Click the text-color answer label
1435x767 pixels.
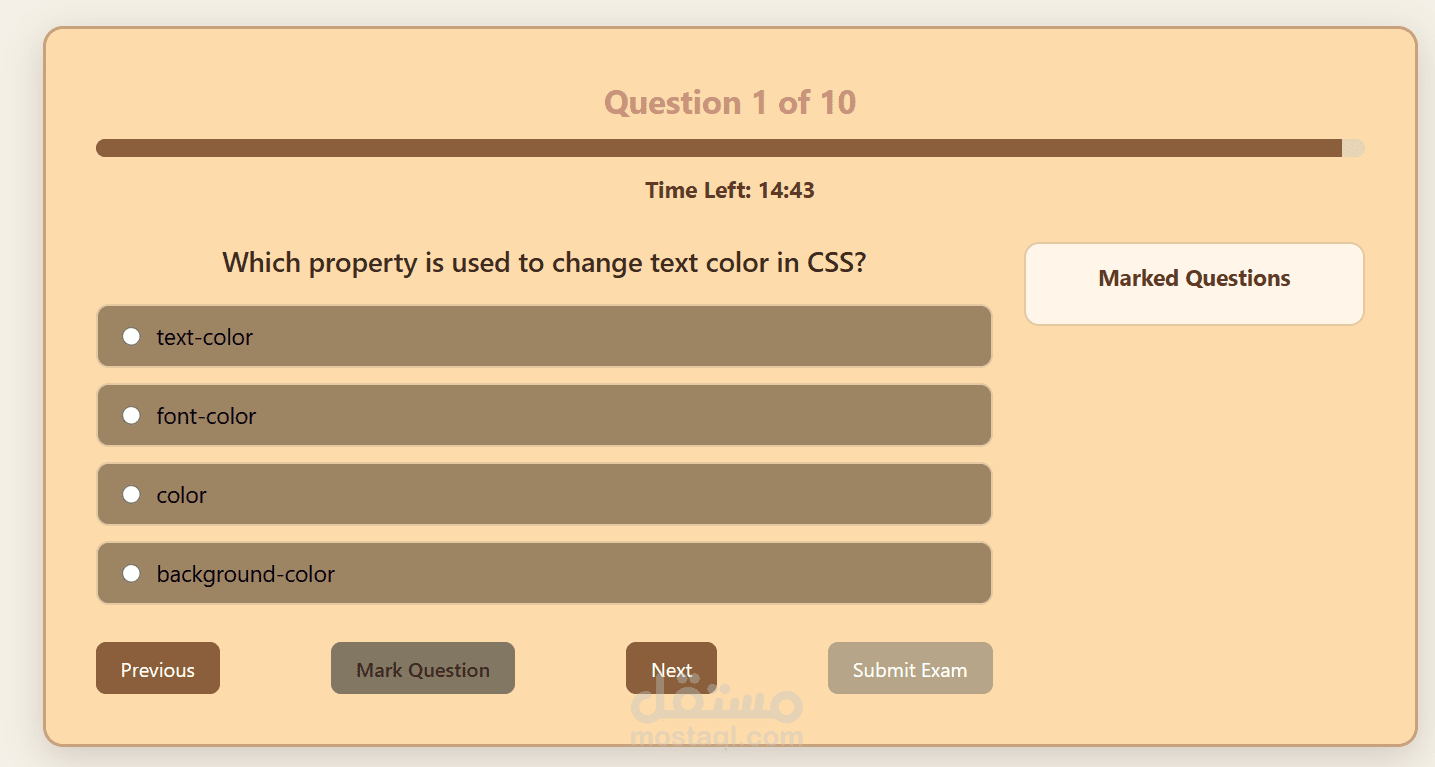(x=205, y=337)
